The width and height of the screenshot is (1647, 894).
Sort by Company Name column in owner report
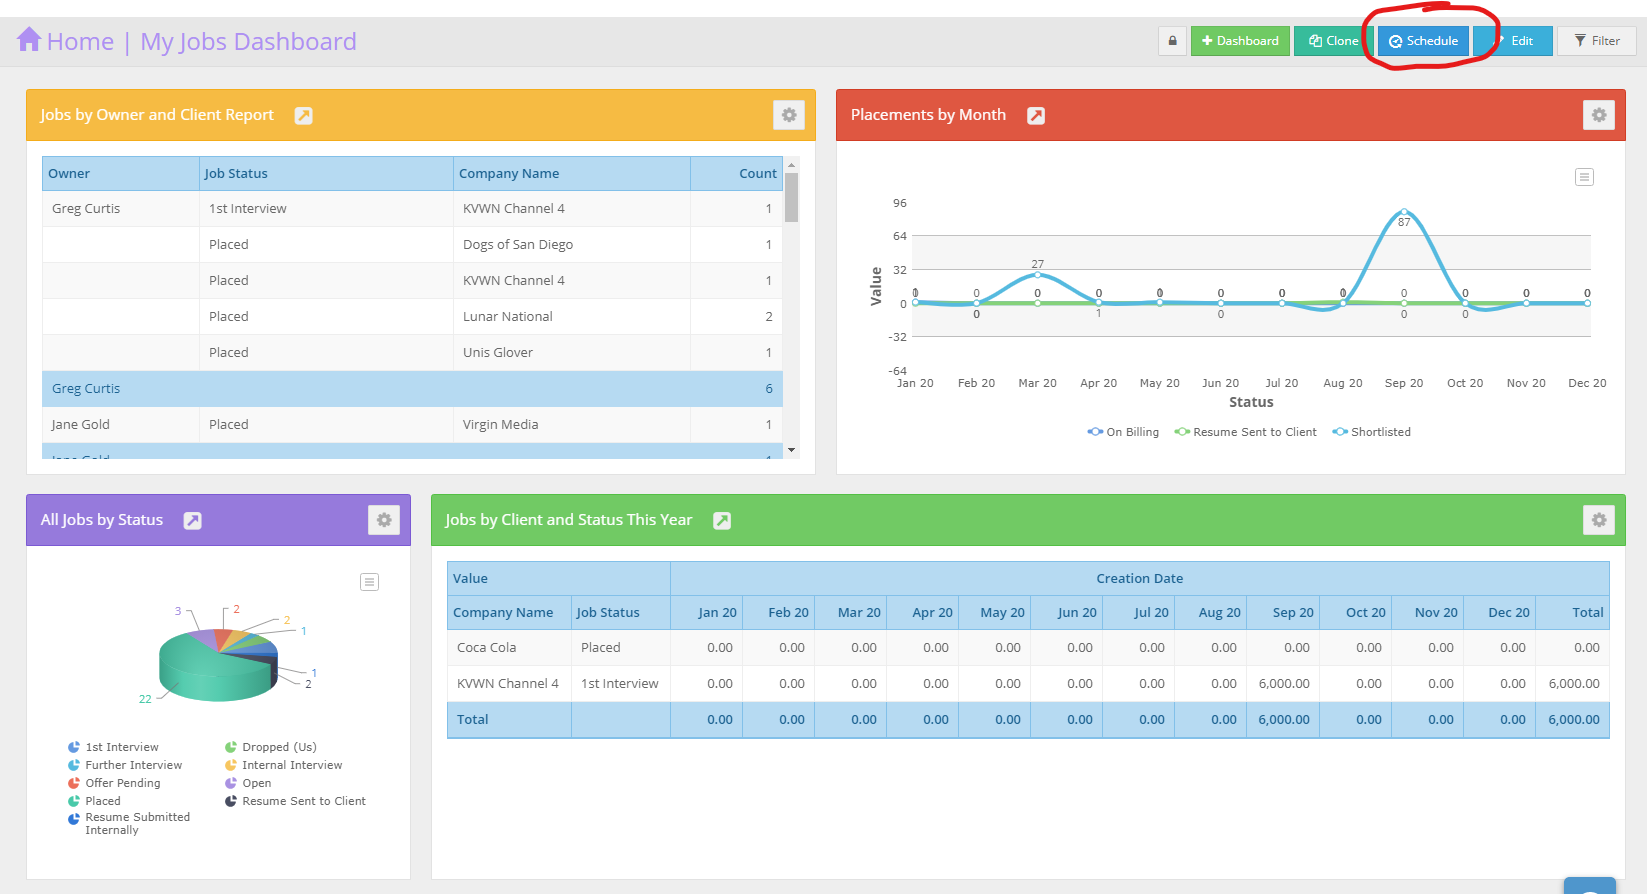click(x=509, y=174)
